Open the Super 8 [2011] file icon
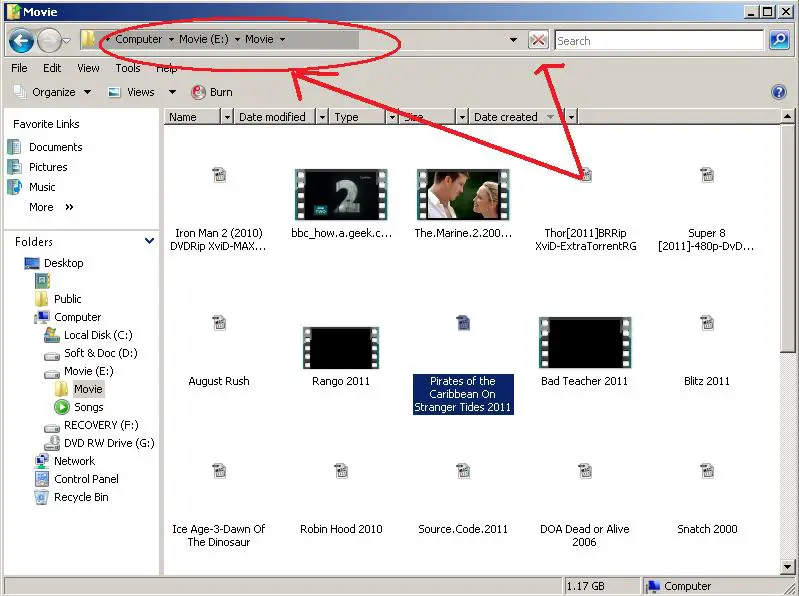The height and width of the screenshot is (596, 799). click(707, 175)
